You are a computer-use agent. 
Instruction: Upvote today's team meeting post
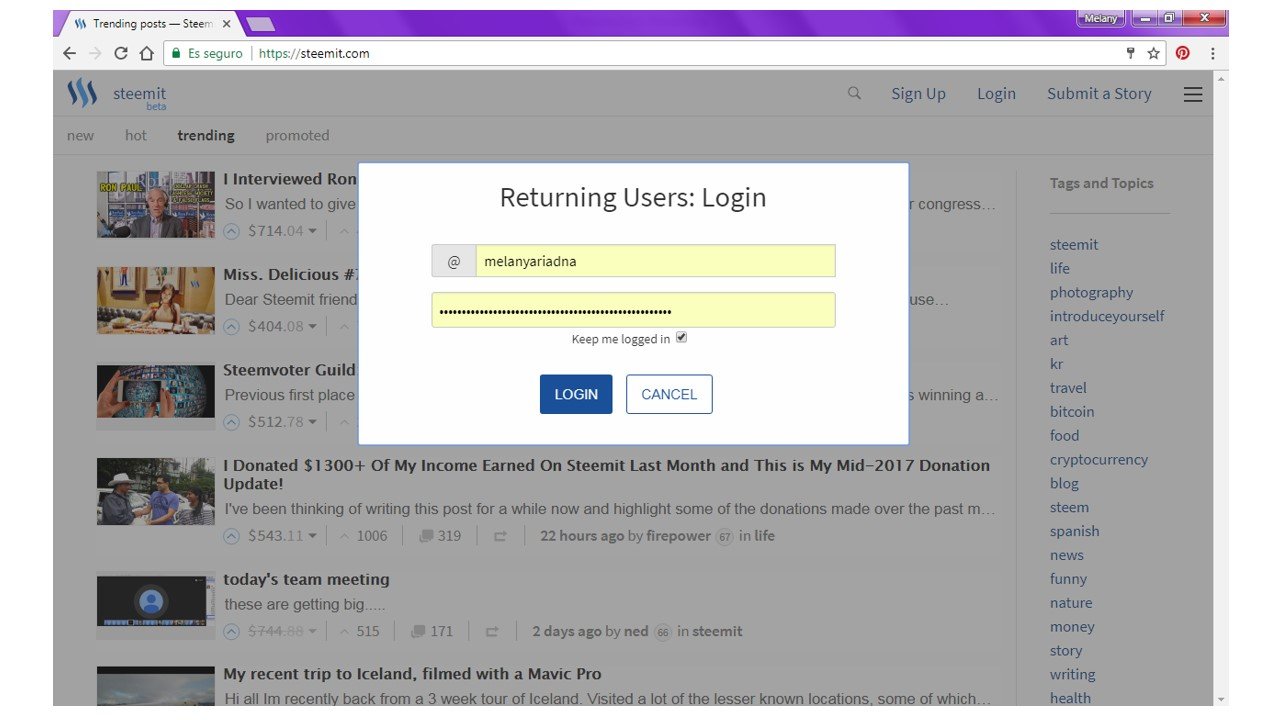click(x=231, y=632)
